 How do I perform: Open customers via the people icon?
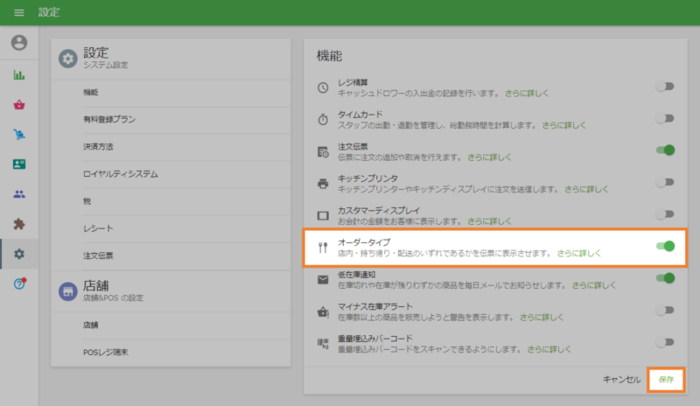coord(19,194)
